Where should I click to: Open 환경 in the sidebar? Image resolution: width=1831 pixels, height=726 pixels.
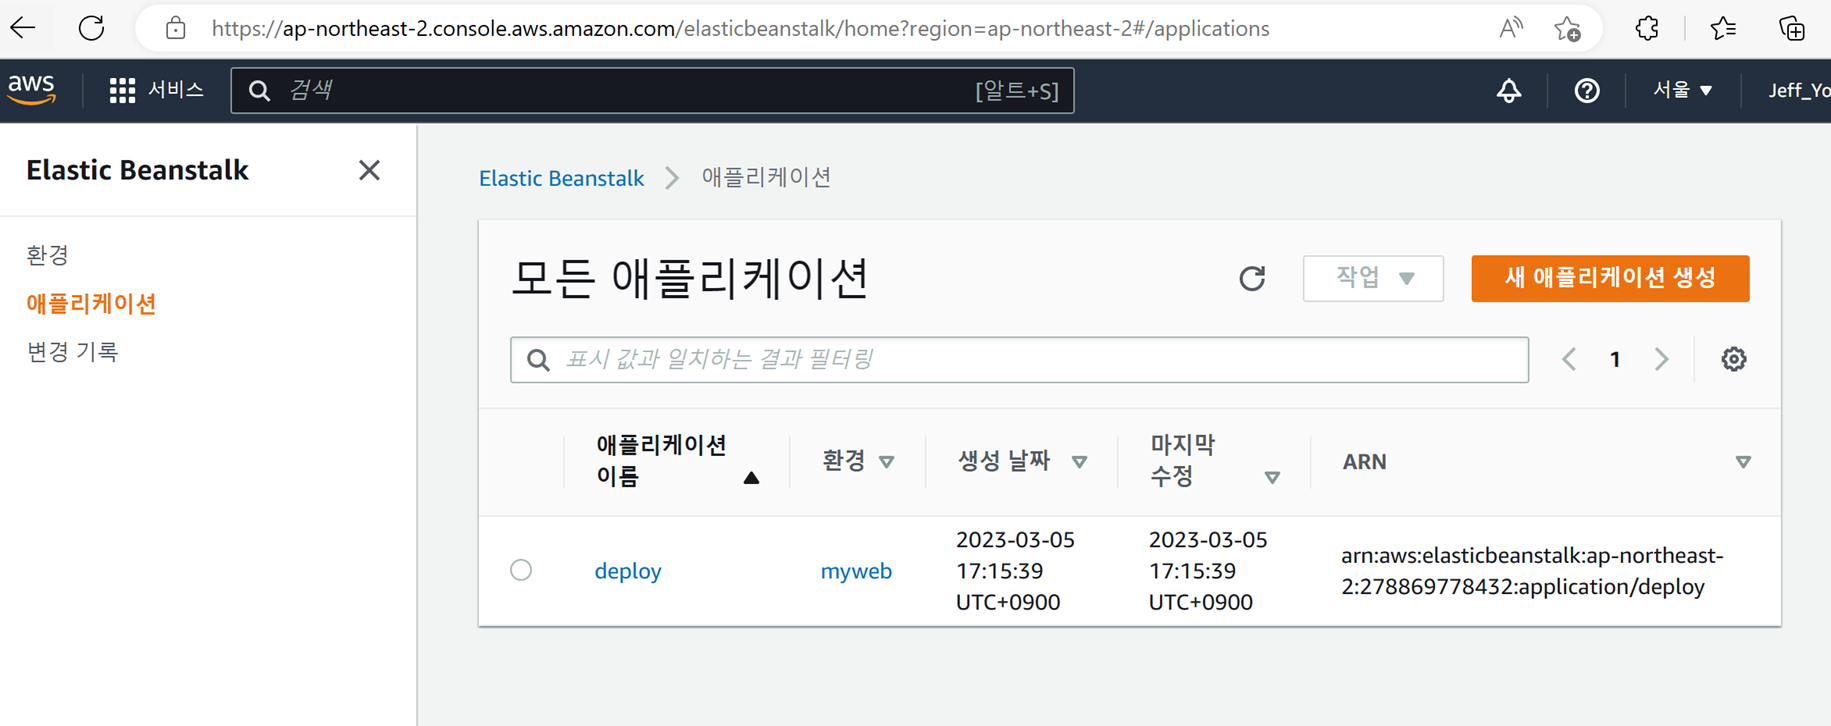tap(48, 255)
